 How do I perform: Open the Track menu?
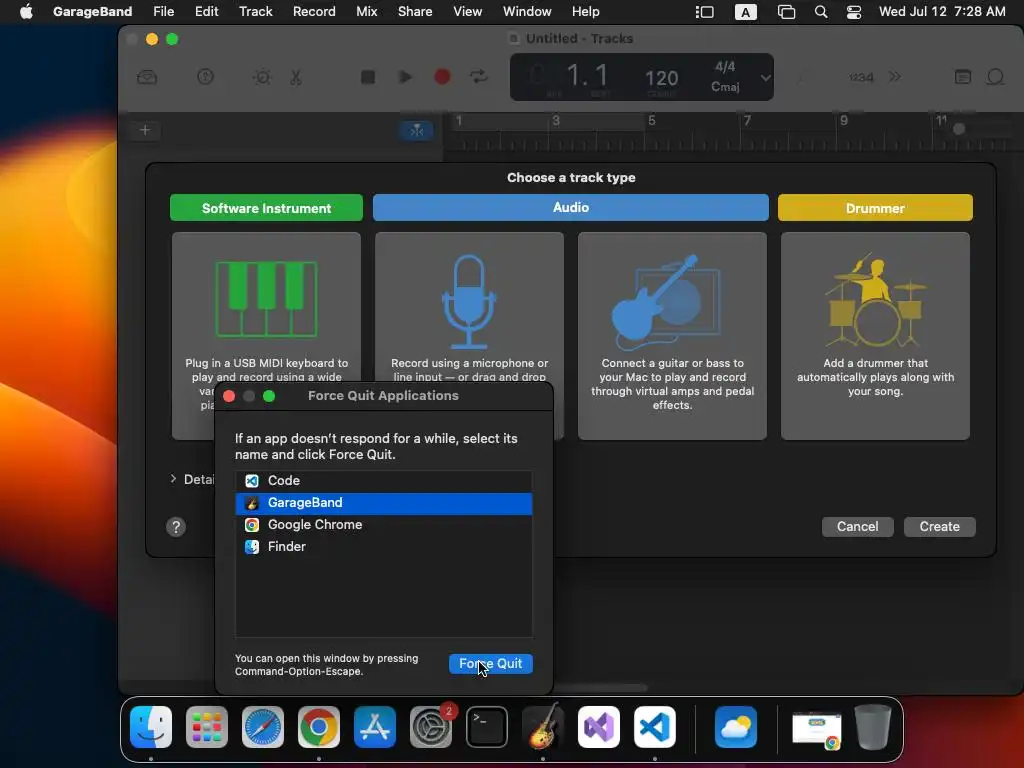[x=255, y=12]
